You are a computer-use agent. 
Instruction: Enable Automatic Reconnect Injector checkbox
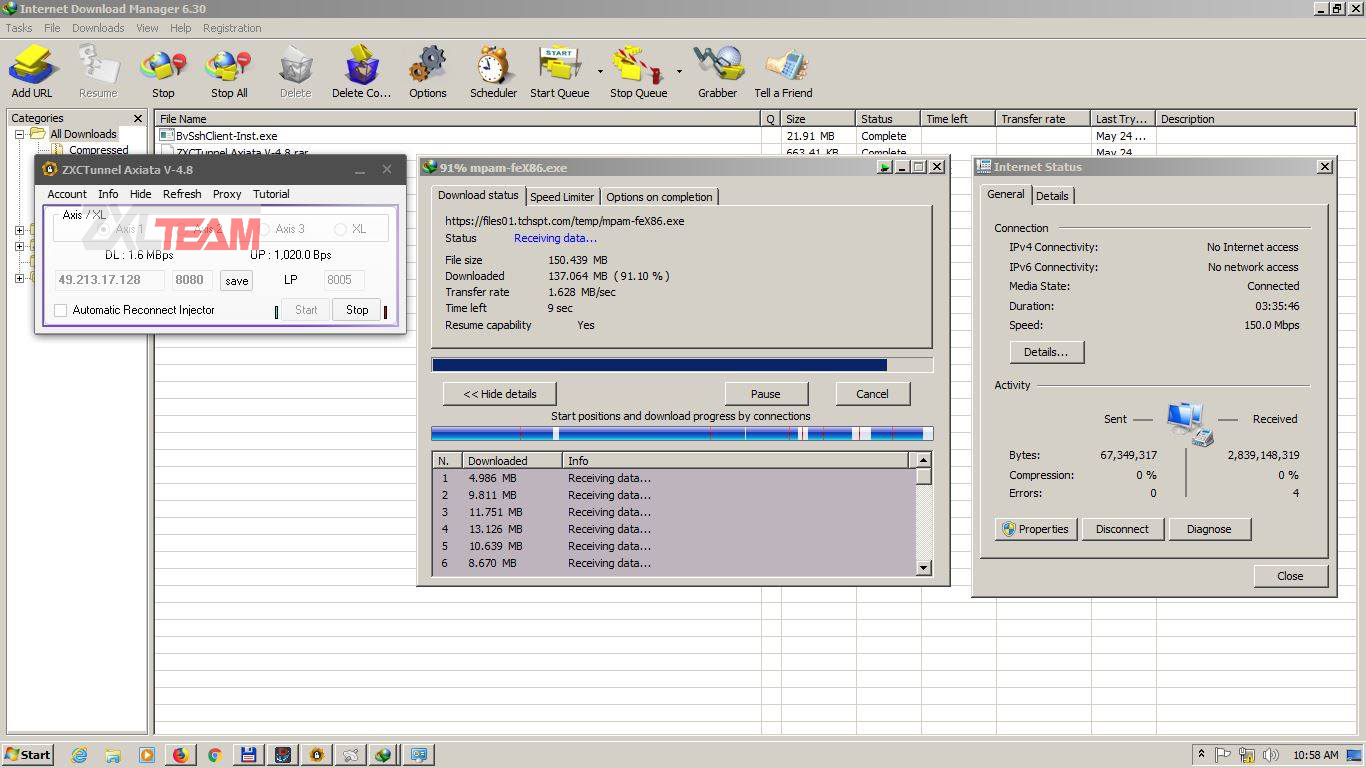(x=61, y=310)
